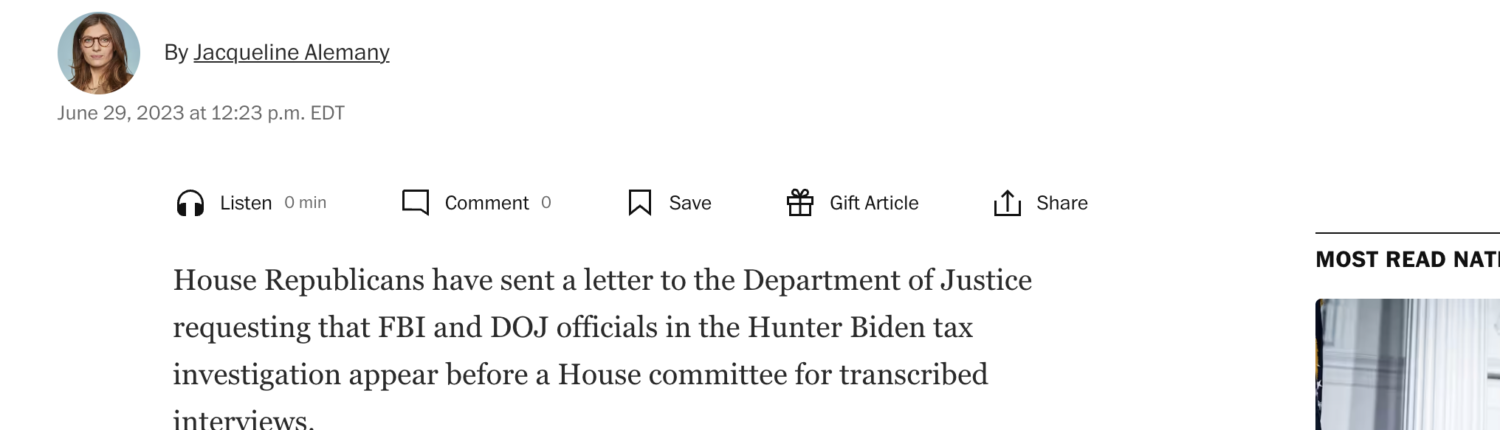1500x430 pixels.
Task: Select the "Listen" text label
Action: tap(246, 203)
